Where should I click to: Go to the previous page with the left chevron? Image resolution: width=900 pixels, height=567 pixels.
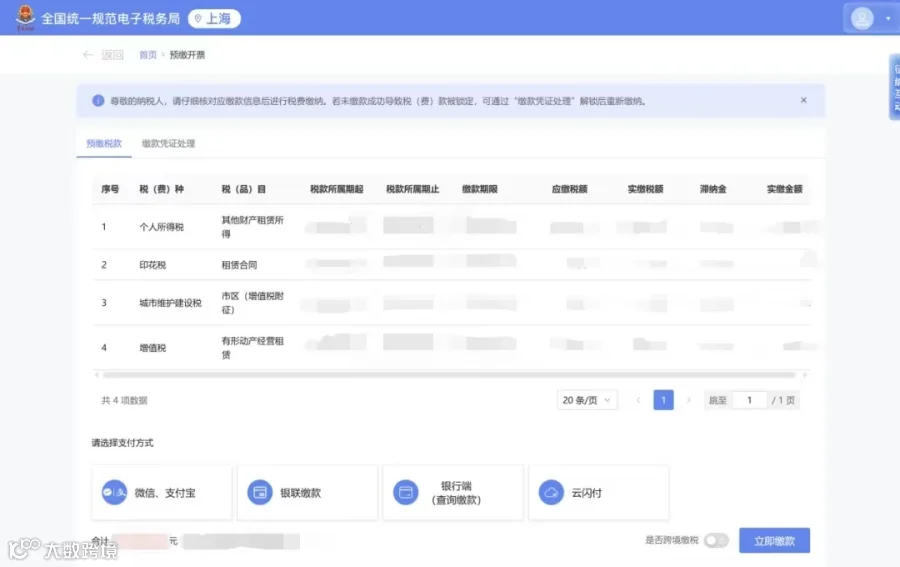[x=638, y=400]
